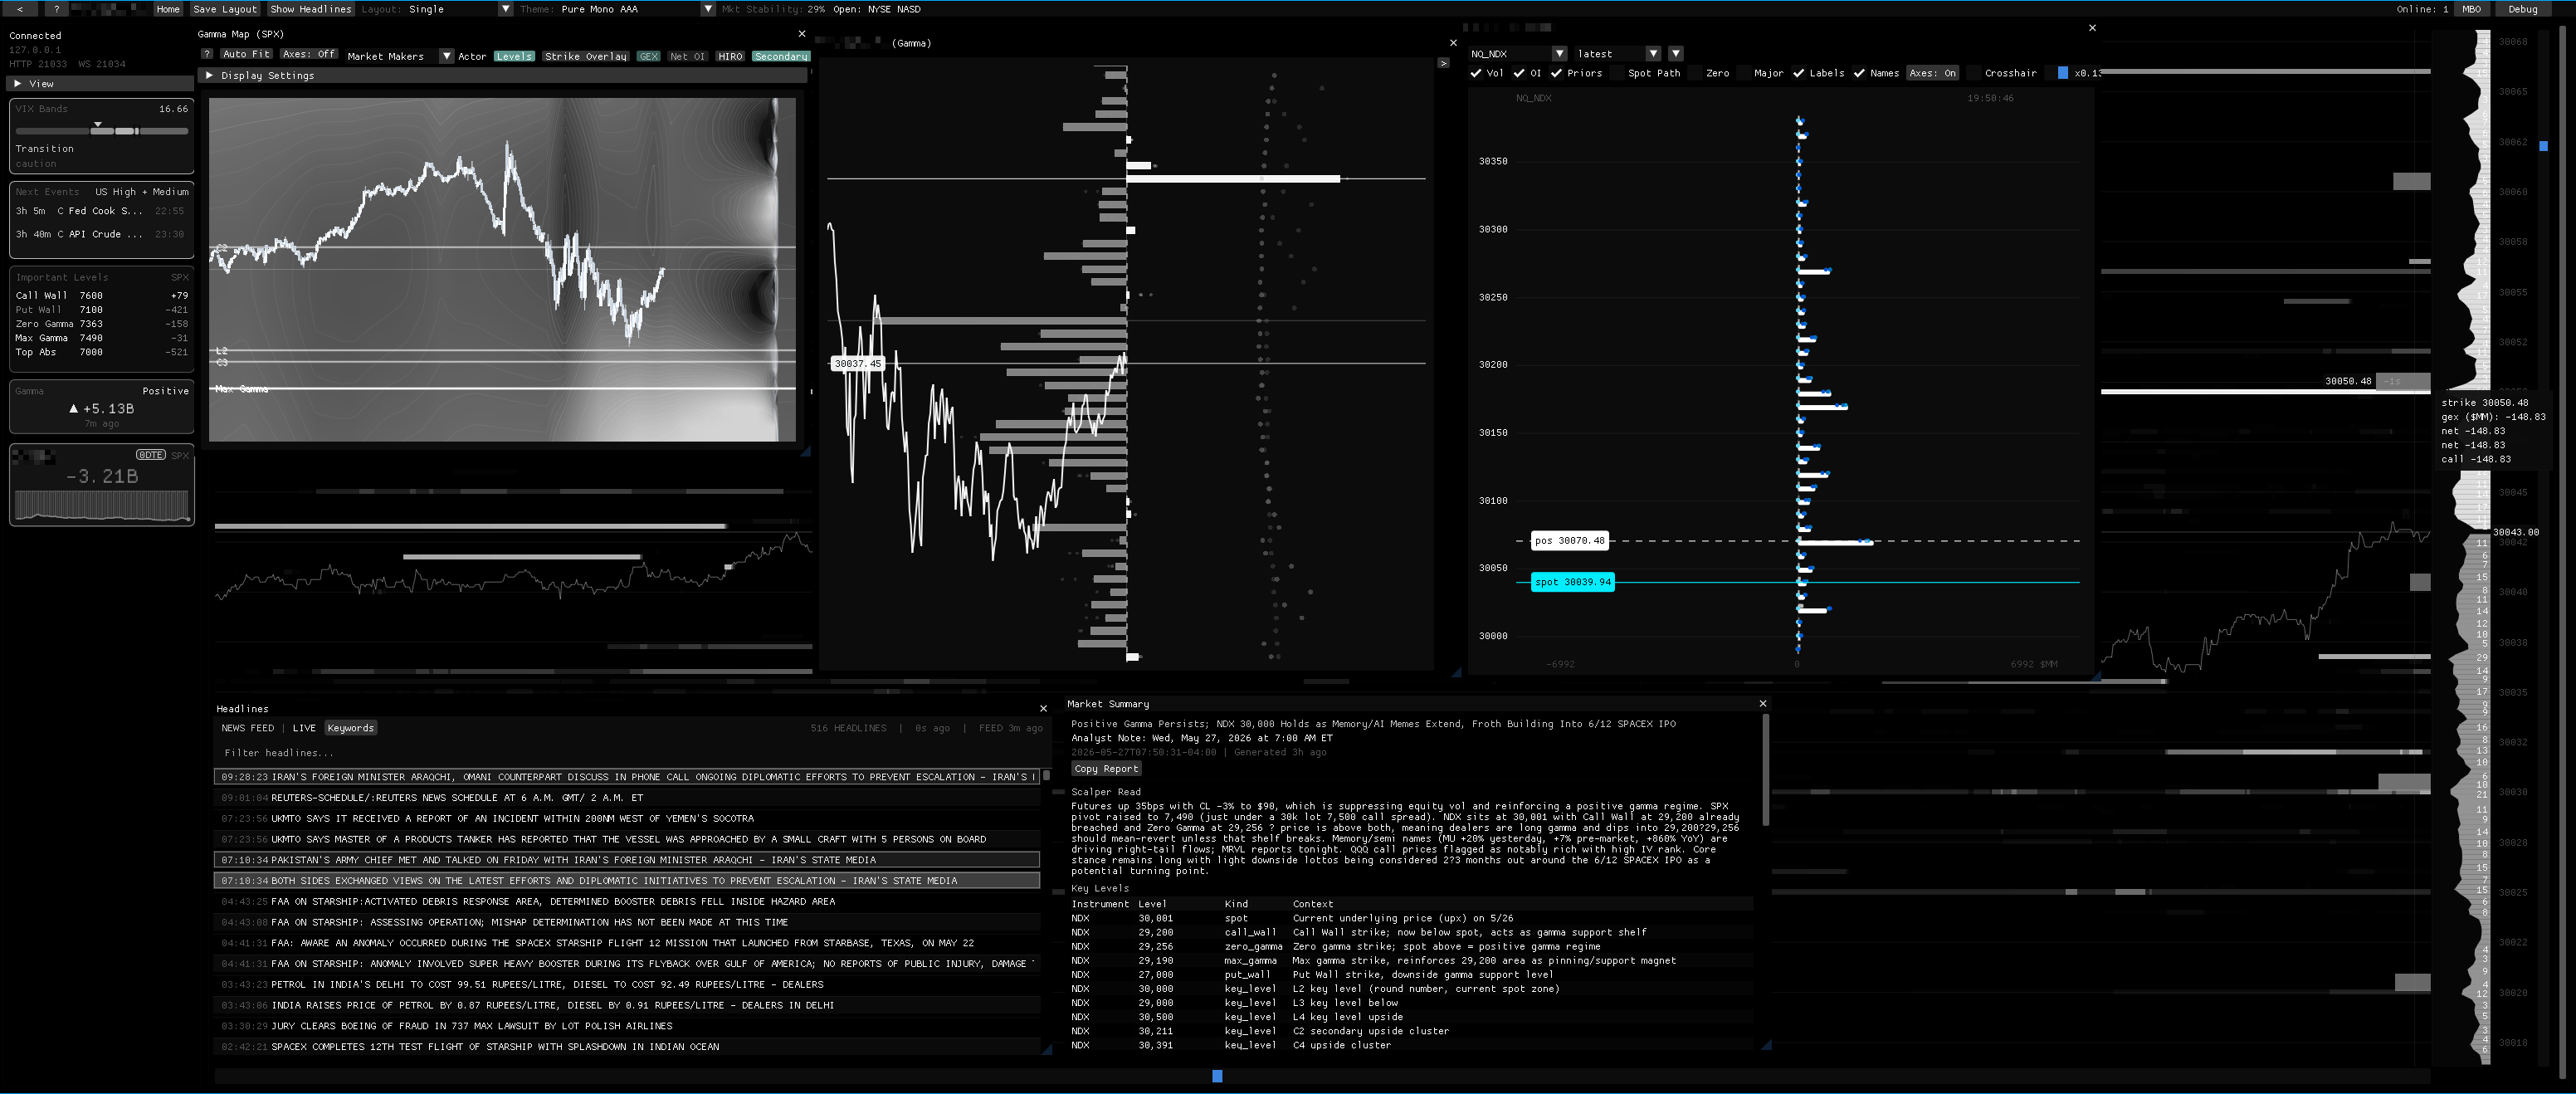Click the x0.13 scale slider handle

click(2062, 73)
